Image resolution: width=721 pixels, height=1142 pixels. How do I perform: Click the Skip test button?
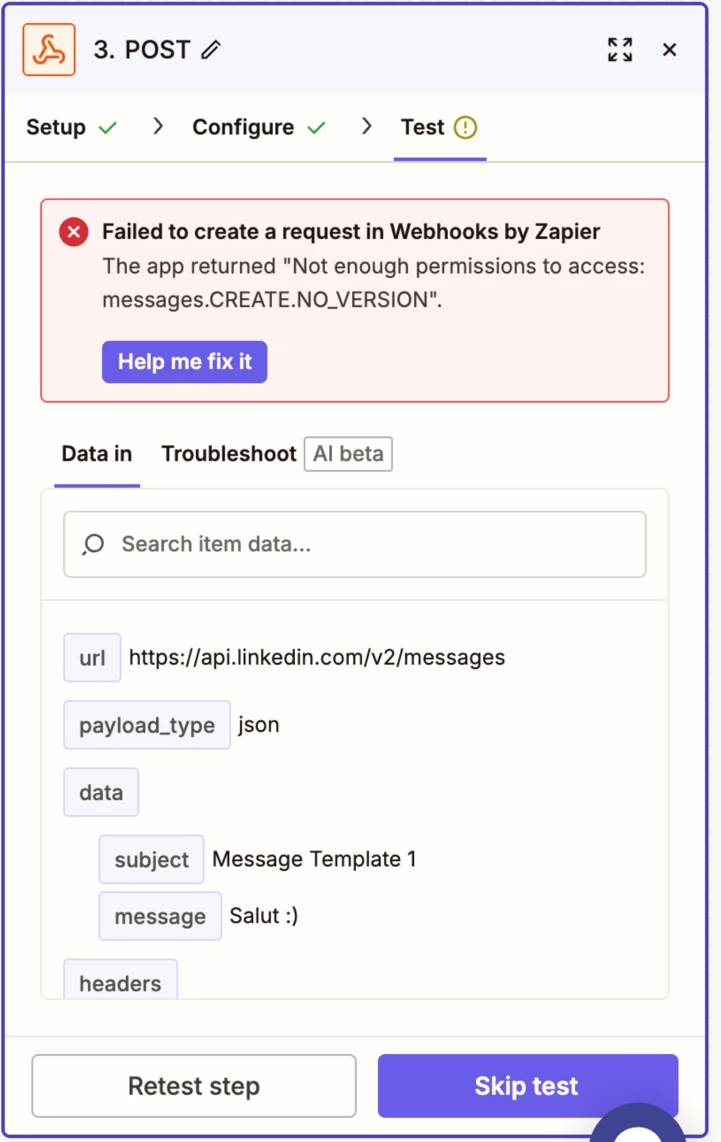(x=527, y=1086)
